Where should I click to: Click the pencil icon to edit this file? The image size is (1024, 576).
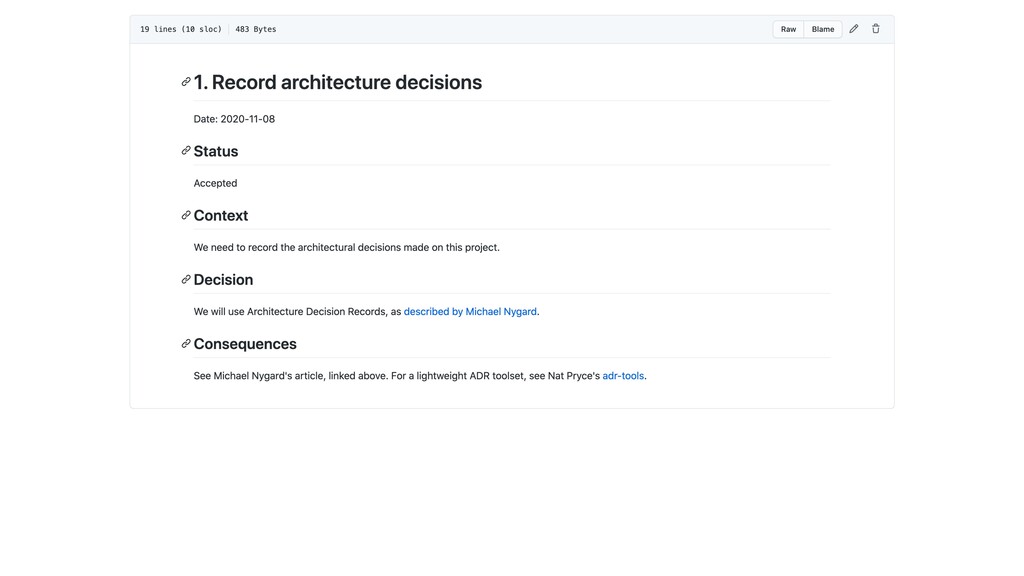[x=854, y=29]
